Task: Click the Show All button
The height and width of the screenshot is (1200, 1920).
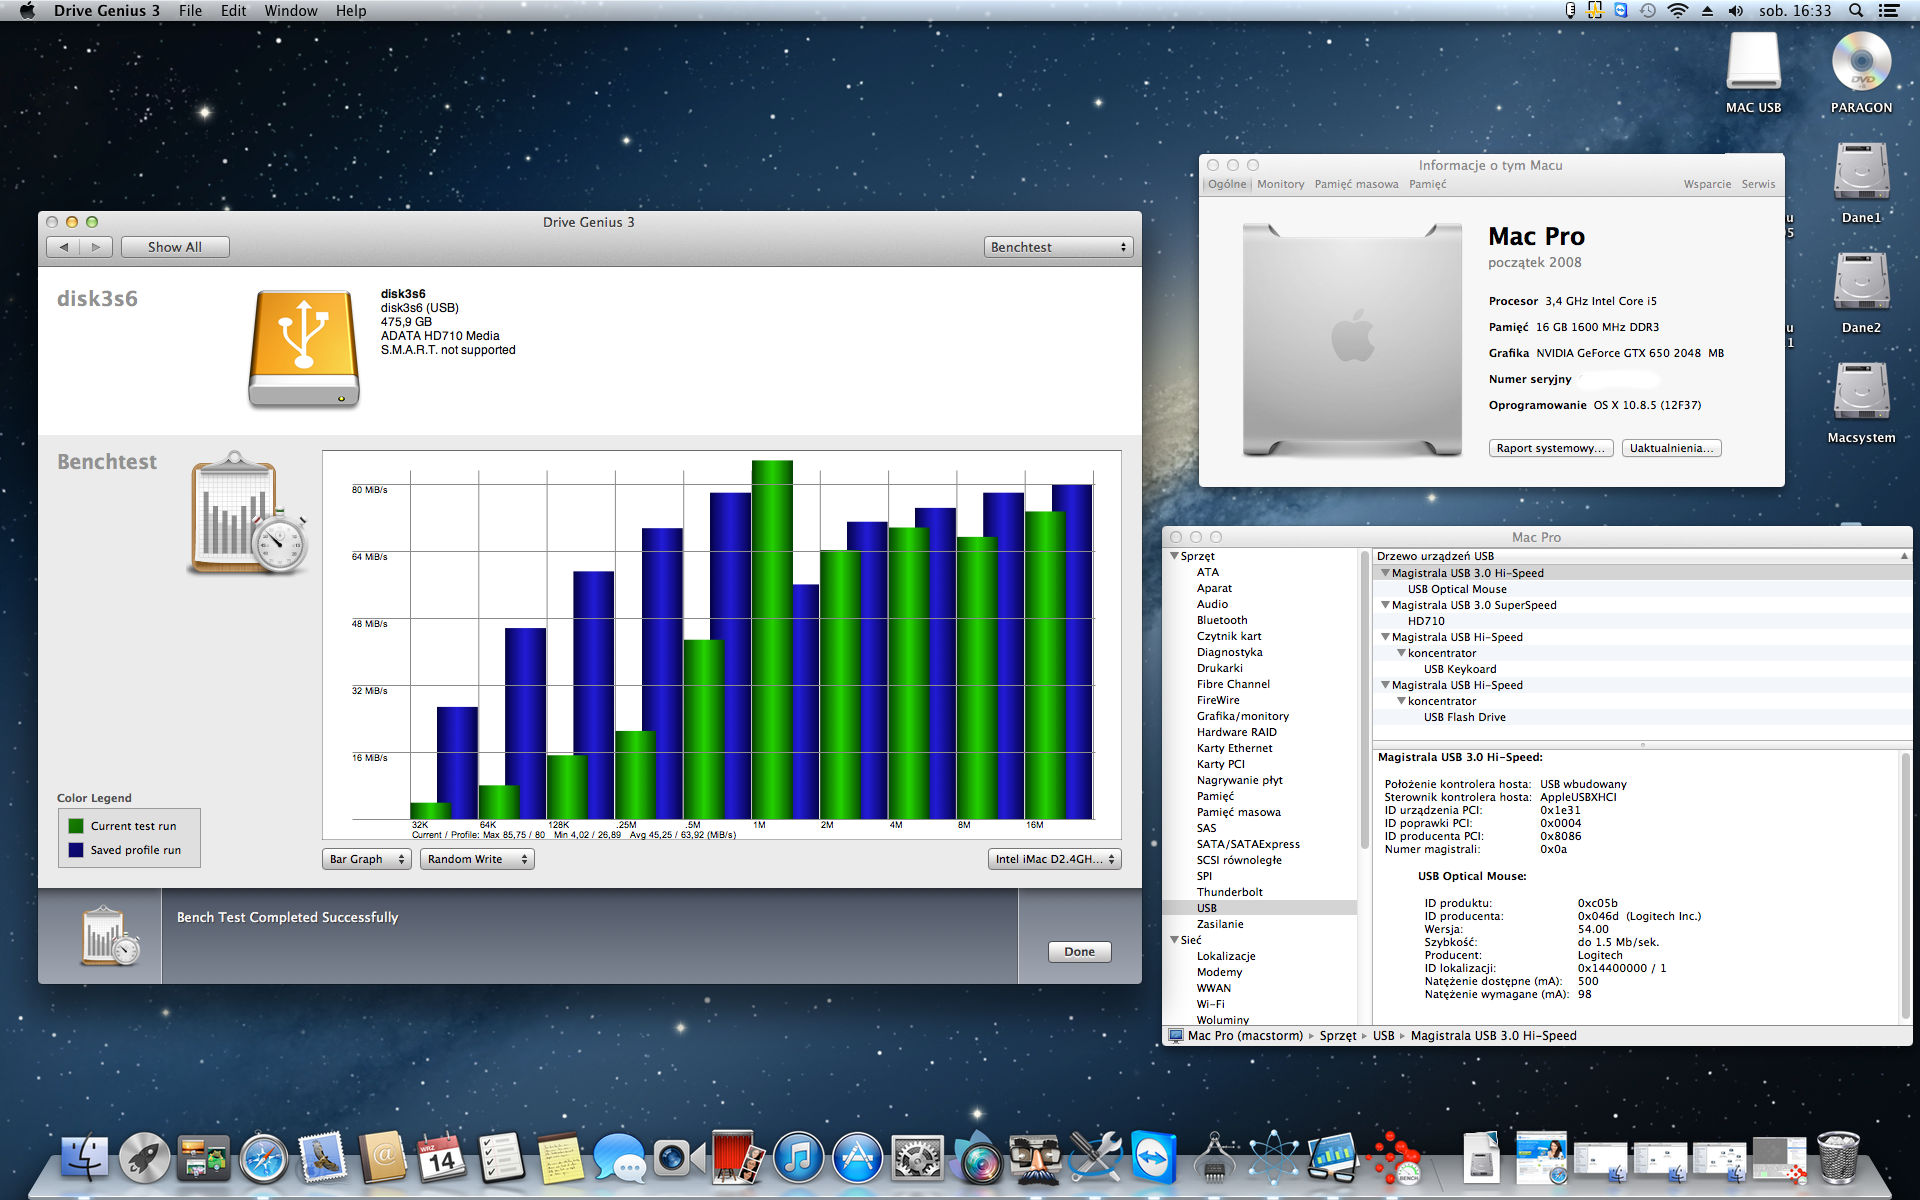Action: click(x=175, y=247)
